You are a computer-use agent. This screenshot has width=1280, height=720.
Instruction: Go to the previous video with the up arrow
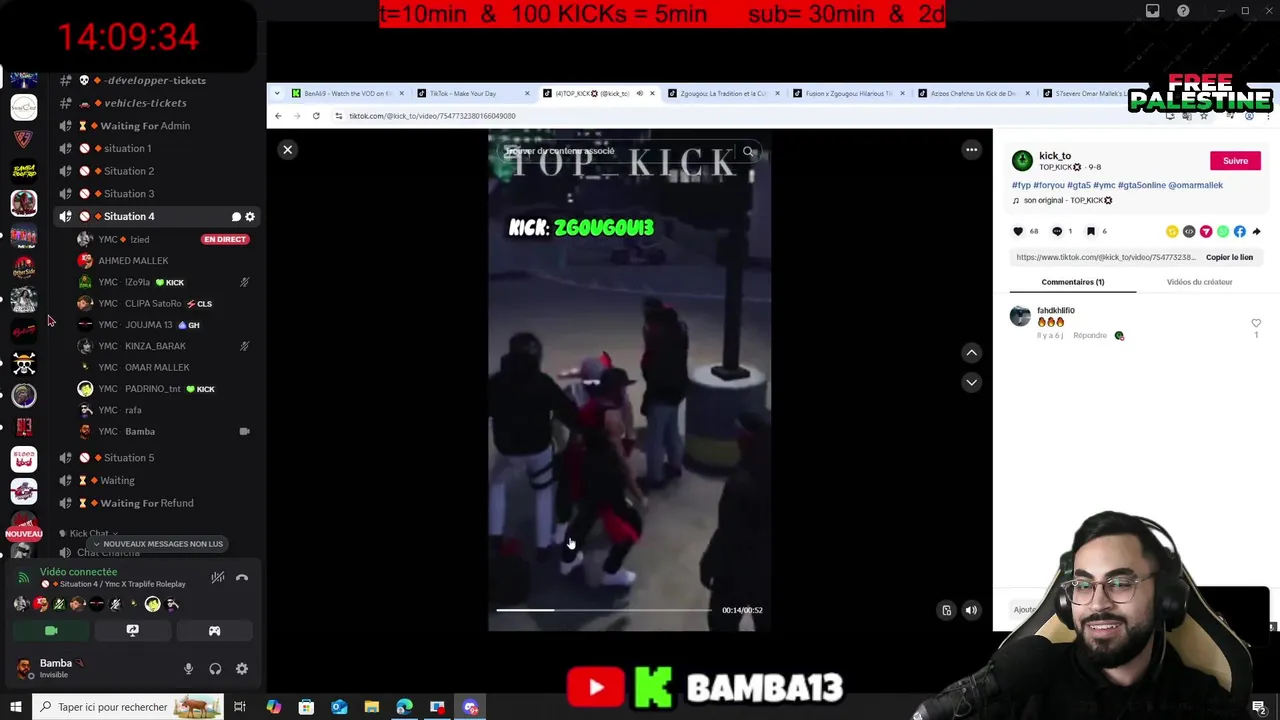pos(971,353)
